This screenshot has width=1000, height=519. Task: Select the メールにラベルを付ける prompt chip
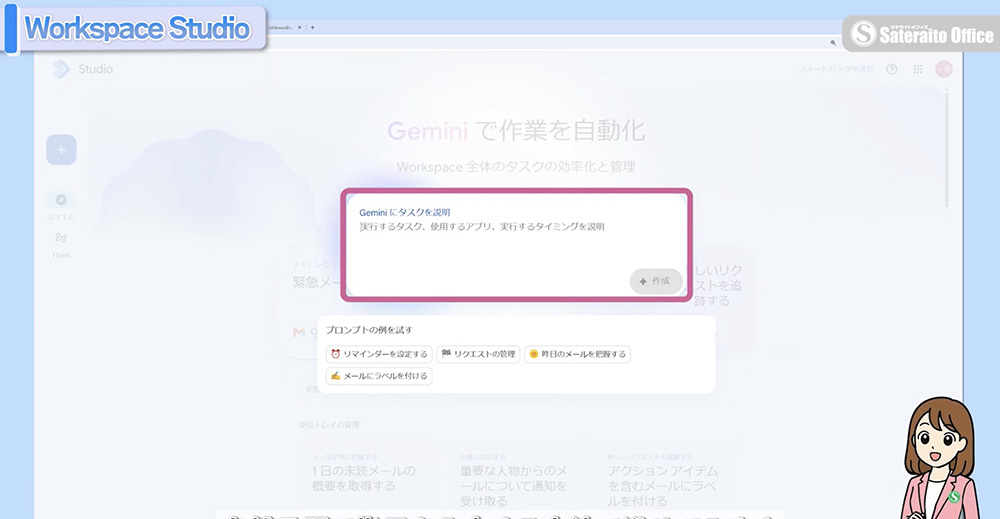click(379, 376)
